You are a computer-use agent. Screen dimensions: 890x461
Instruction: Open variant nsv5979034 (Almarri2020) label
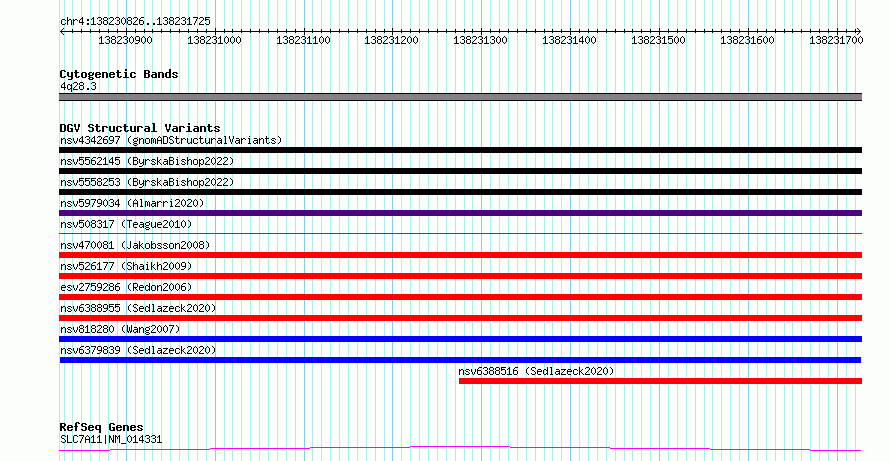pos(132,203)
